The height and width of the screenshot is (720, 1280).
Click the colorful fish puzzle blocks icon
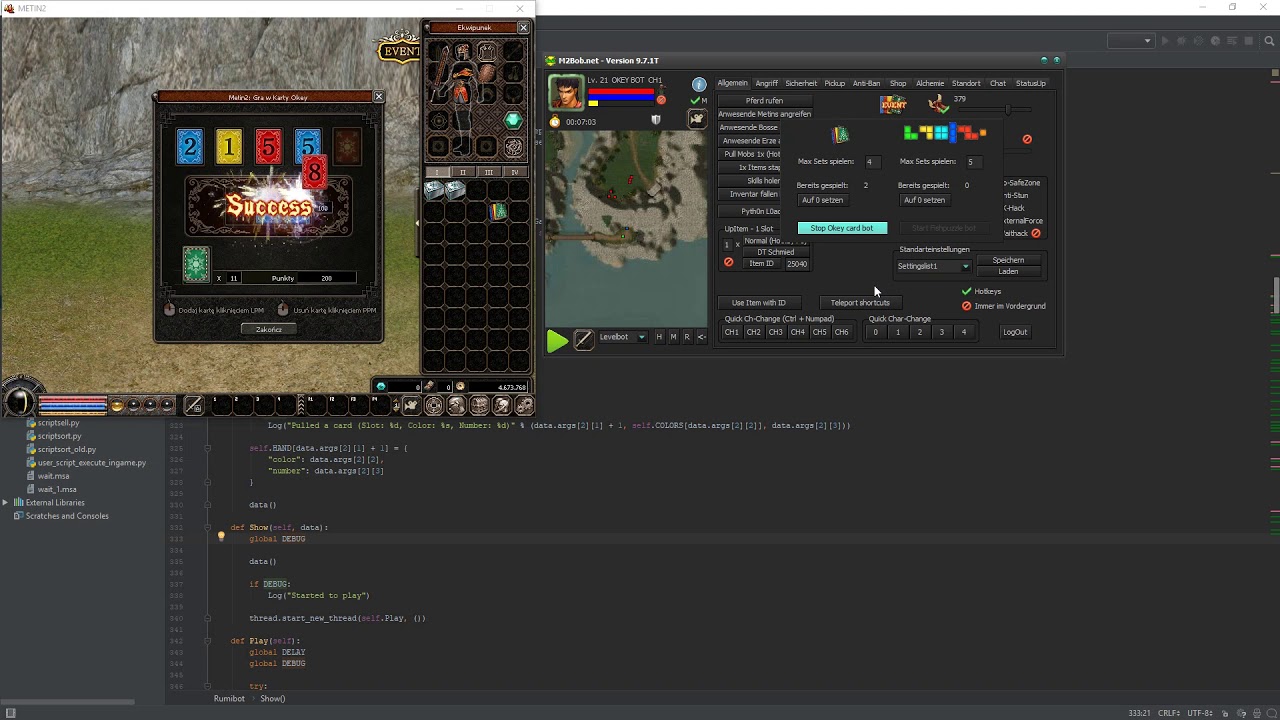point(944,132)
